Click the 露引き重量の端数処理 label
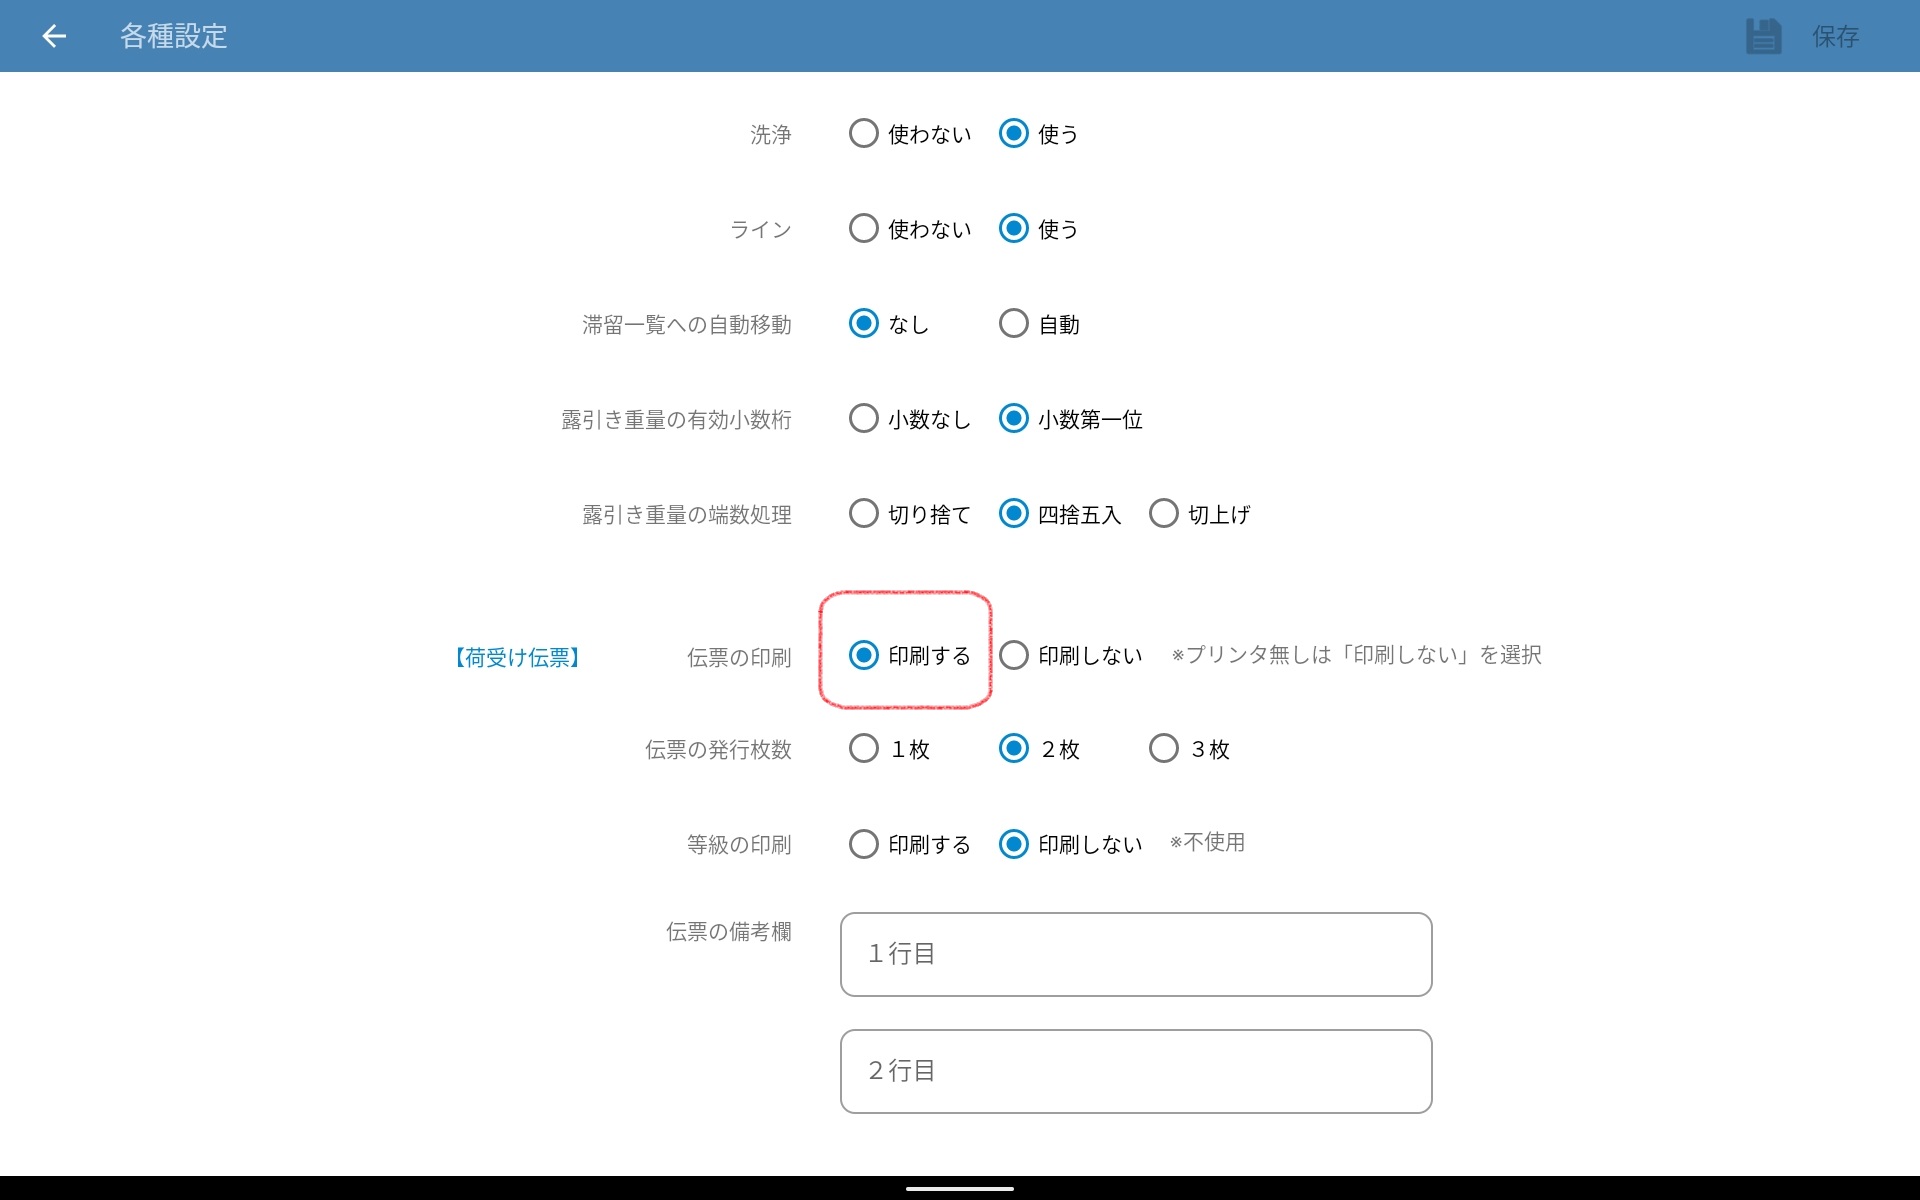The height and width of the screenshot is (1200, 1920). coord(686,515)
